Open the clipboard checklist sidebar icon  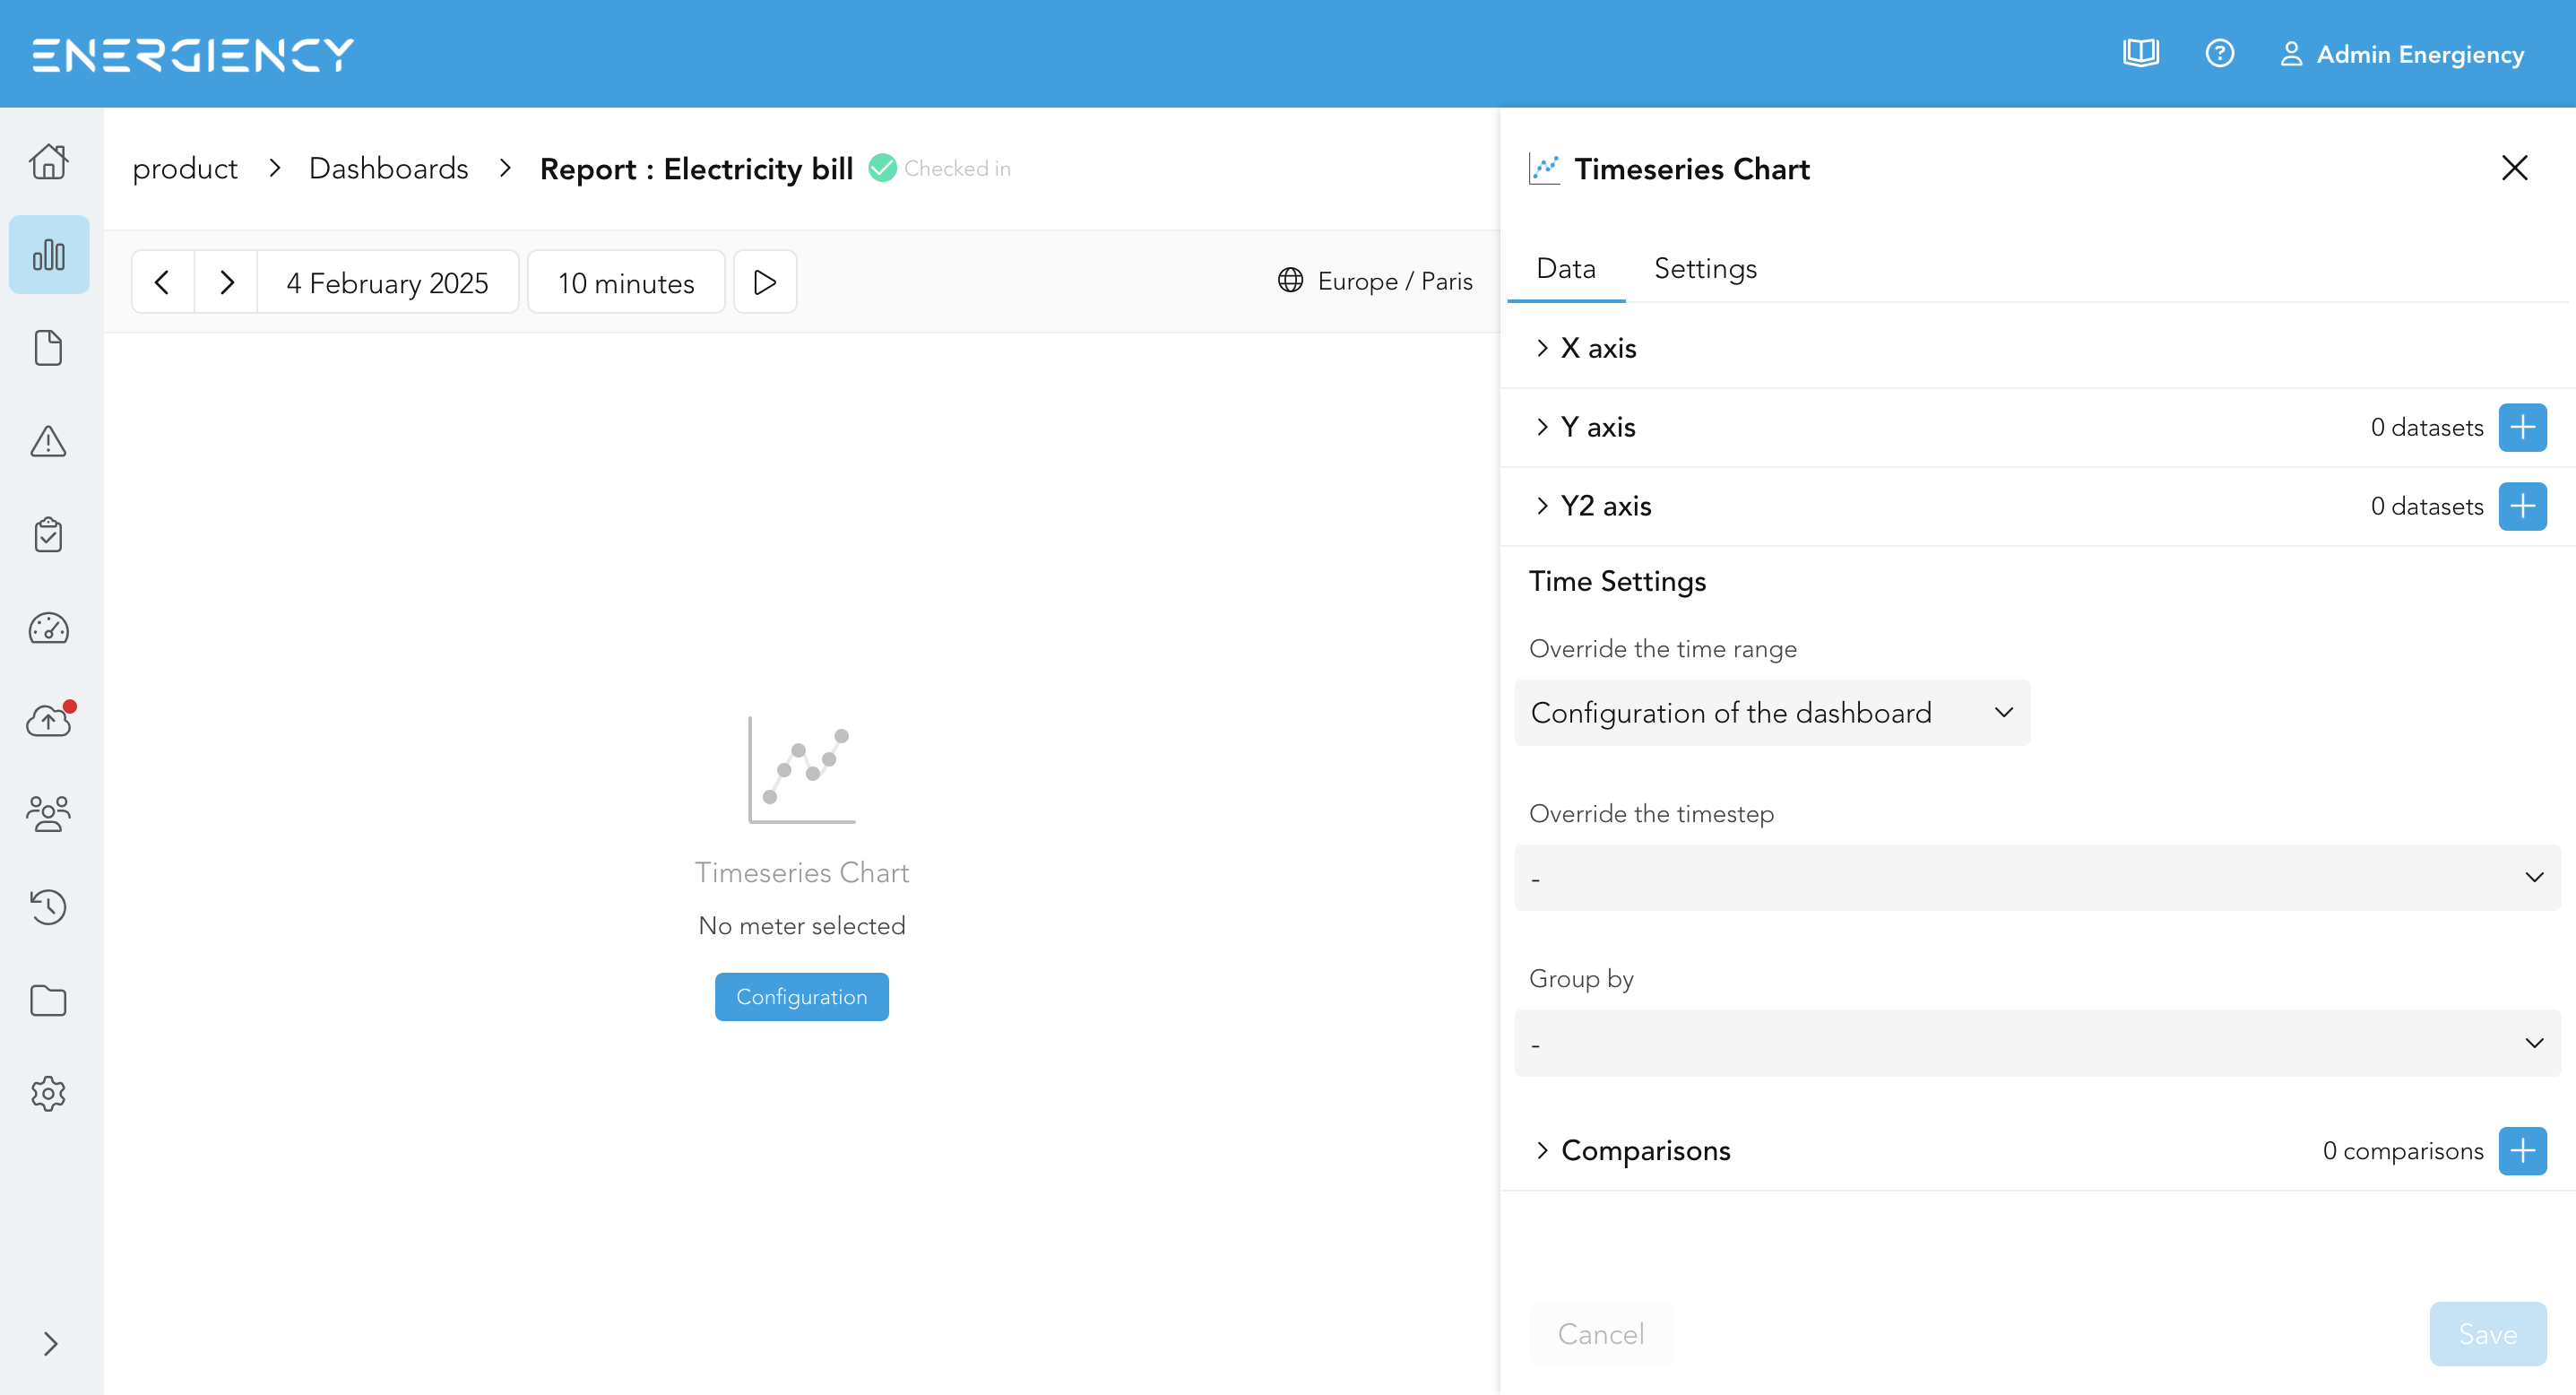coord(48,534)
